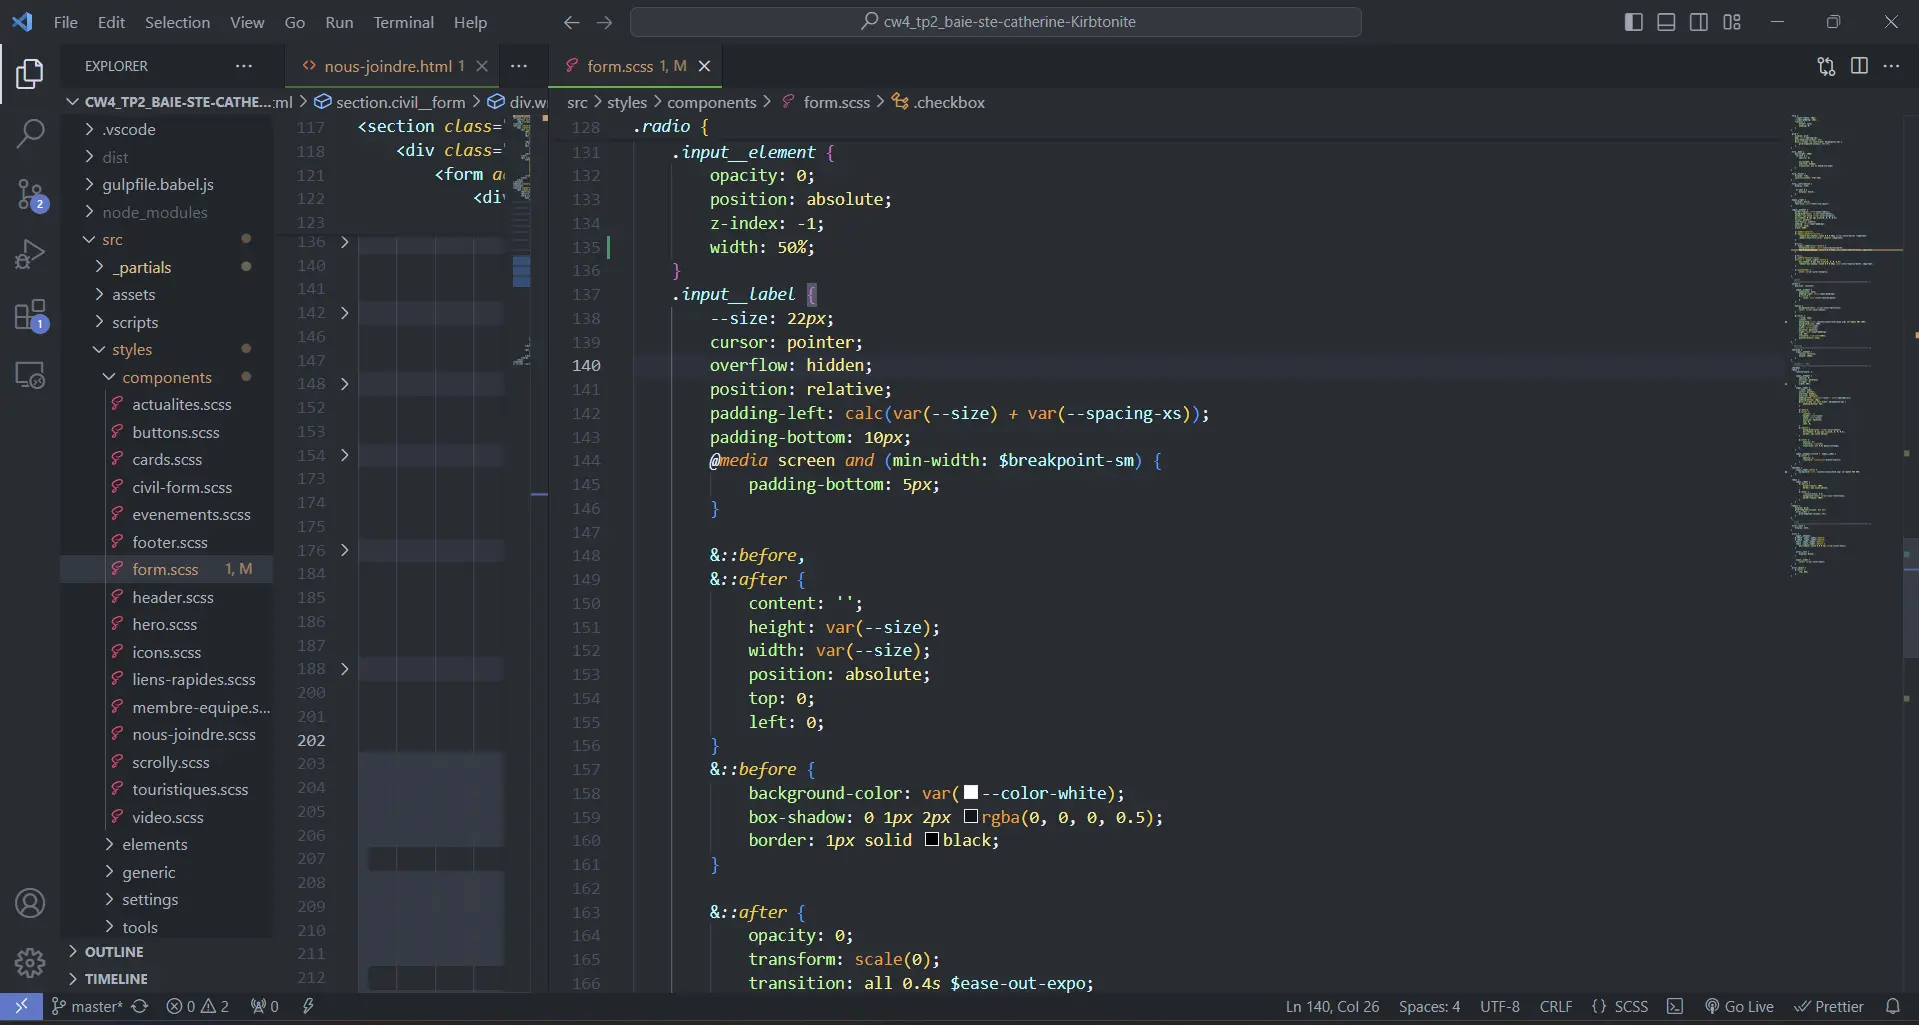Open the Search view in activity bar
1919x1025 pixels.
tap(30, 133)
